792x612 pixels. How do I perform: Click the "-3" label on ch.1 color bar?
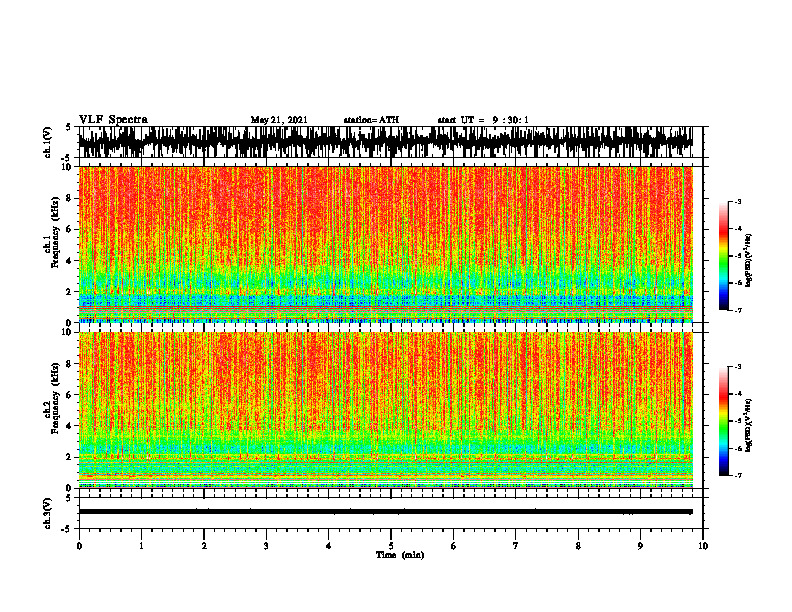738,201
